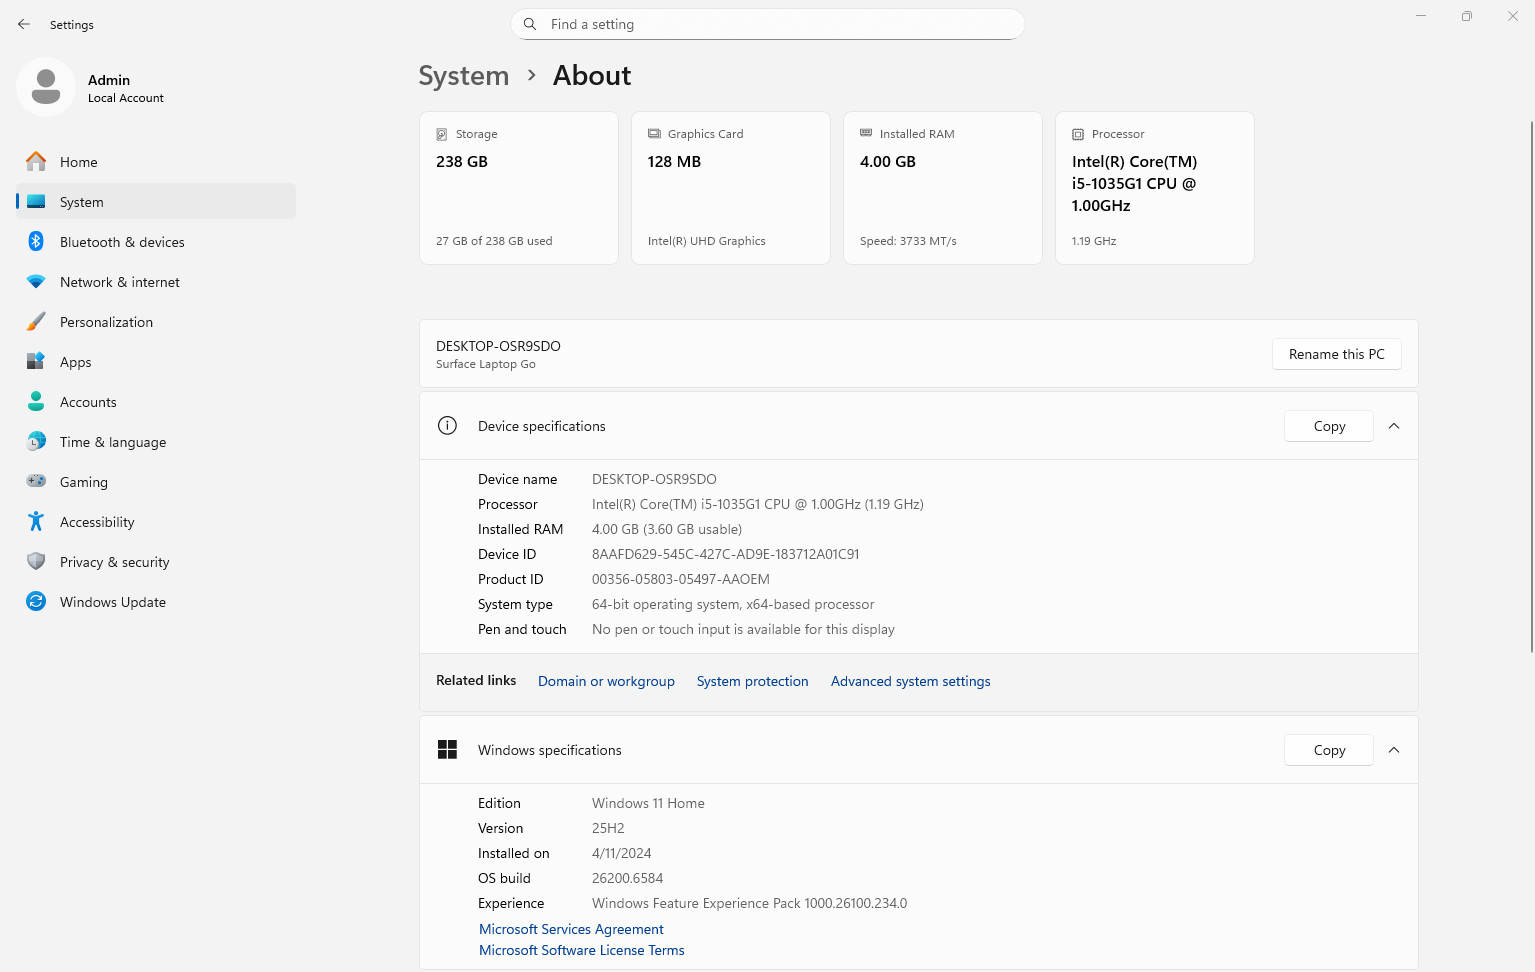
Task: Collapse the Windows specifications section
Action: (x=1394, y=750)
